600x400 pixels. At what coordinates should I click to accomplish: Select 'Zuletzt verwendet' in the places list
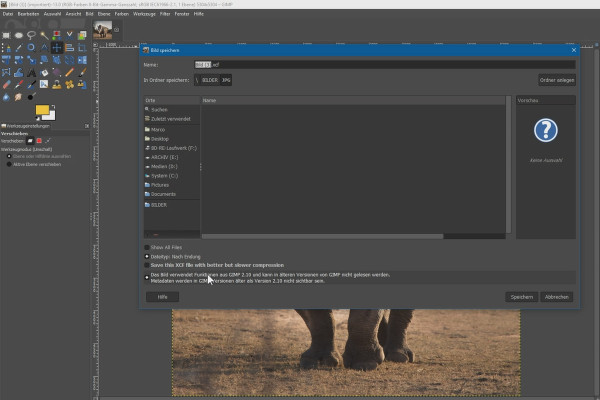coord(172,119)
